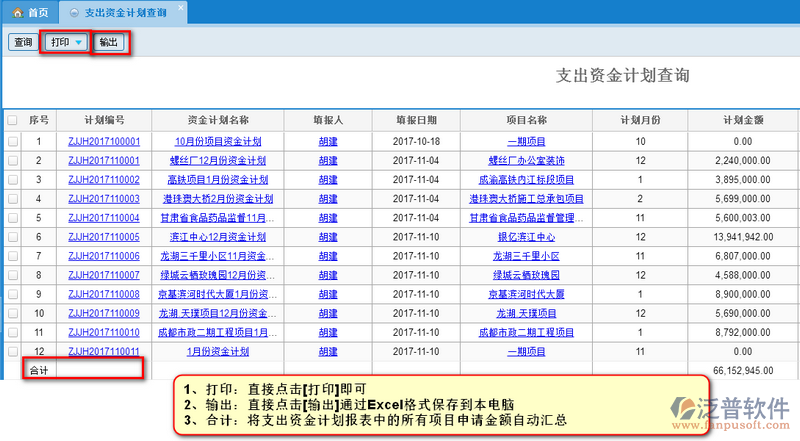Open the 银亿滨江中心 project link
Screen dimensions: 800x441
(x=525, y=237)
